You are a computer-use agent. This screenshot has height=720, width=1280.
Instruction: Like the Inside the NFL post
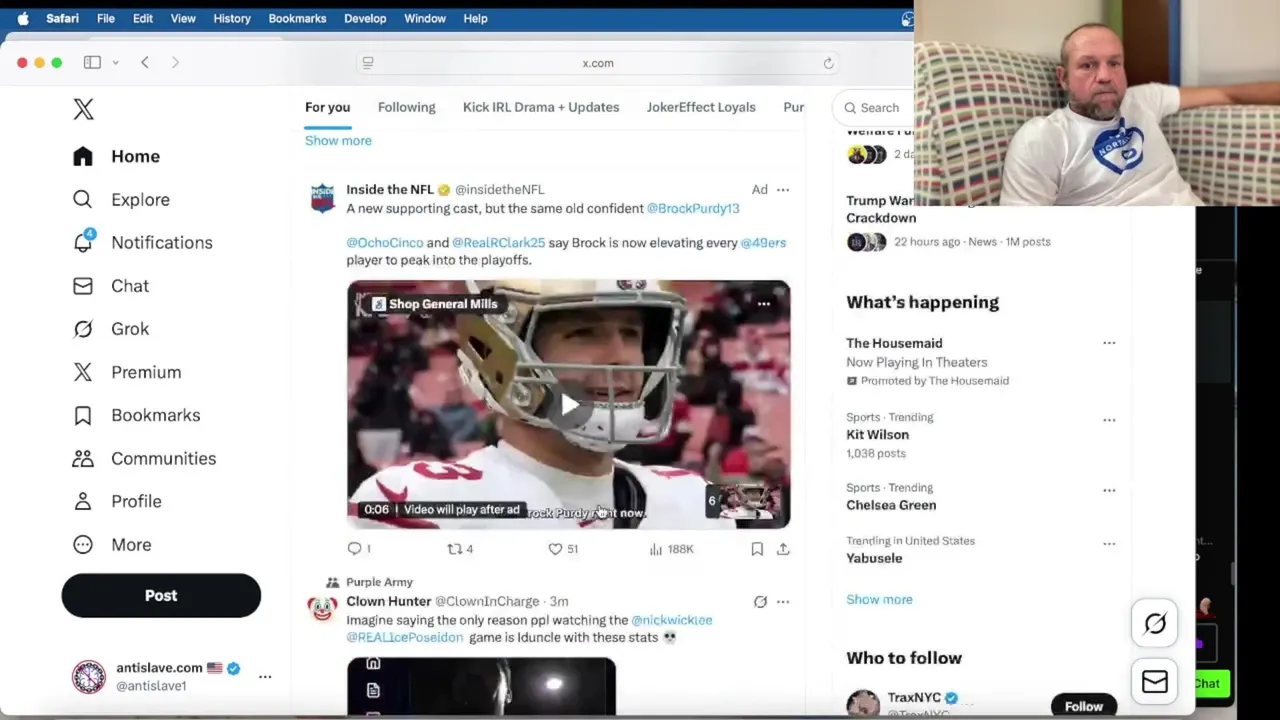(563, 548)
